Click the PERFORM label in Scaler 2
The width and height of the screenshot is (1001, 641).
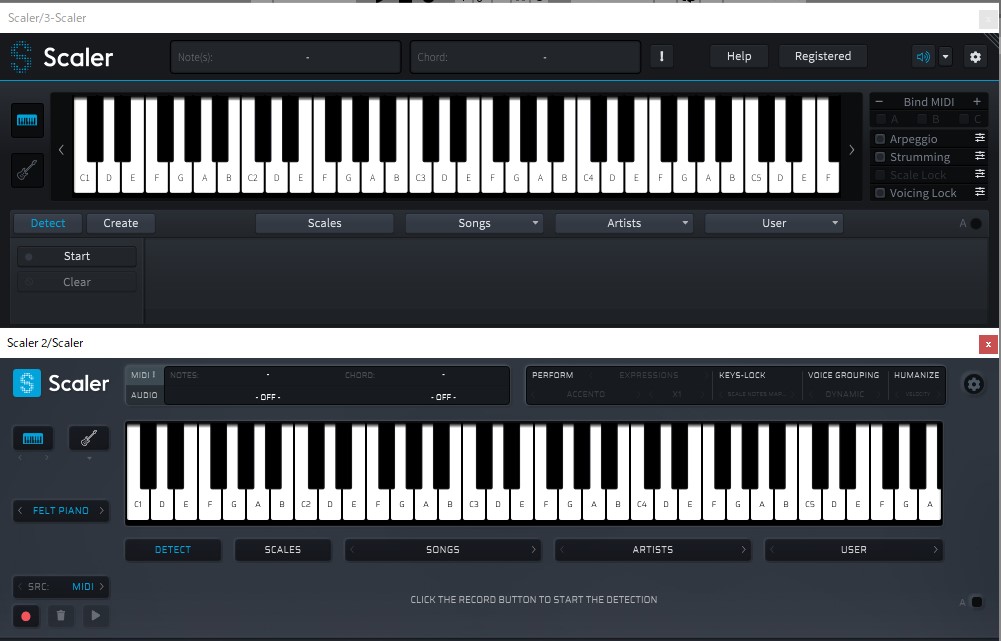[x=552, y=375]
